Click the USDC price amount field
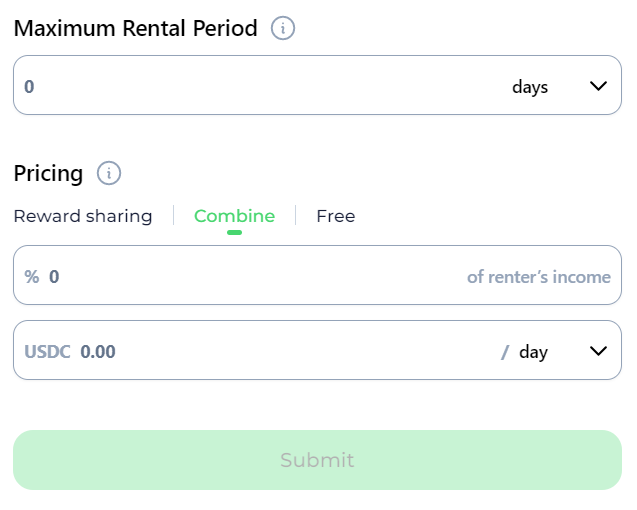The height and width of the screenshot is (510, 637). pyautogui.click(x=280, y=351)
